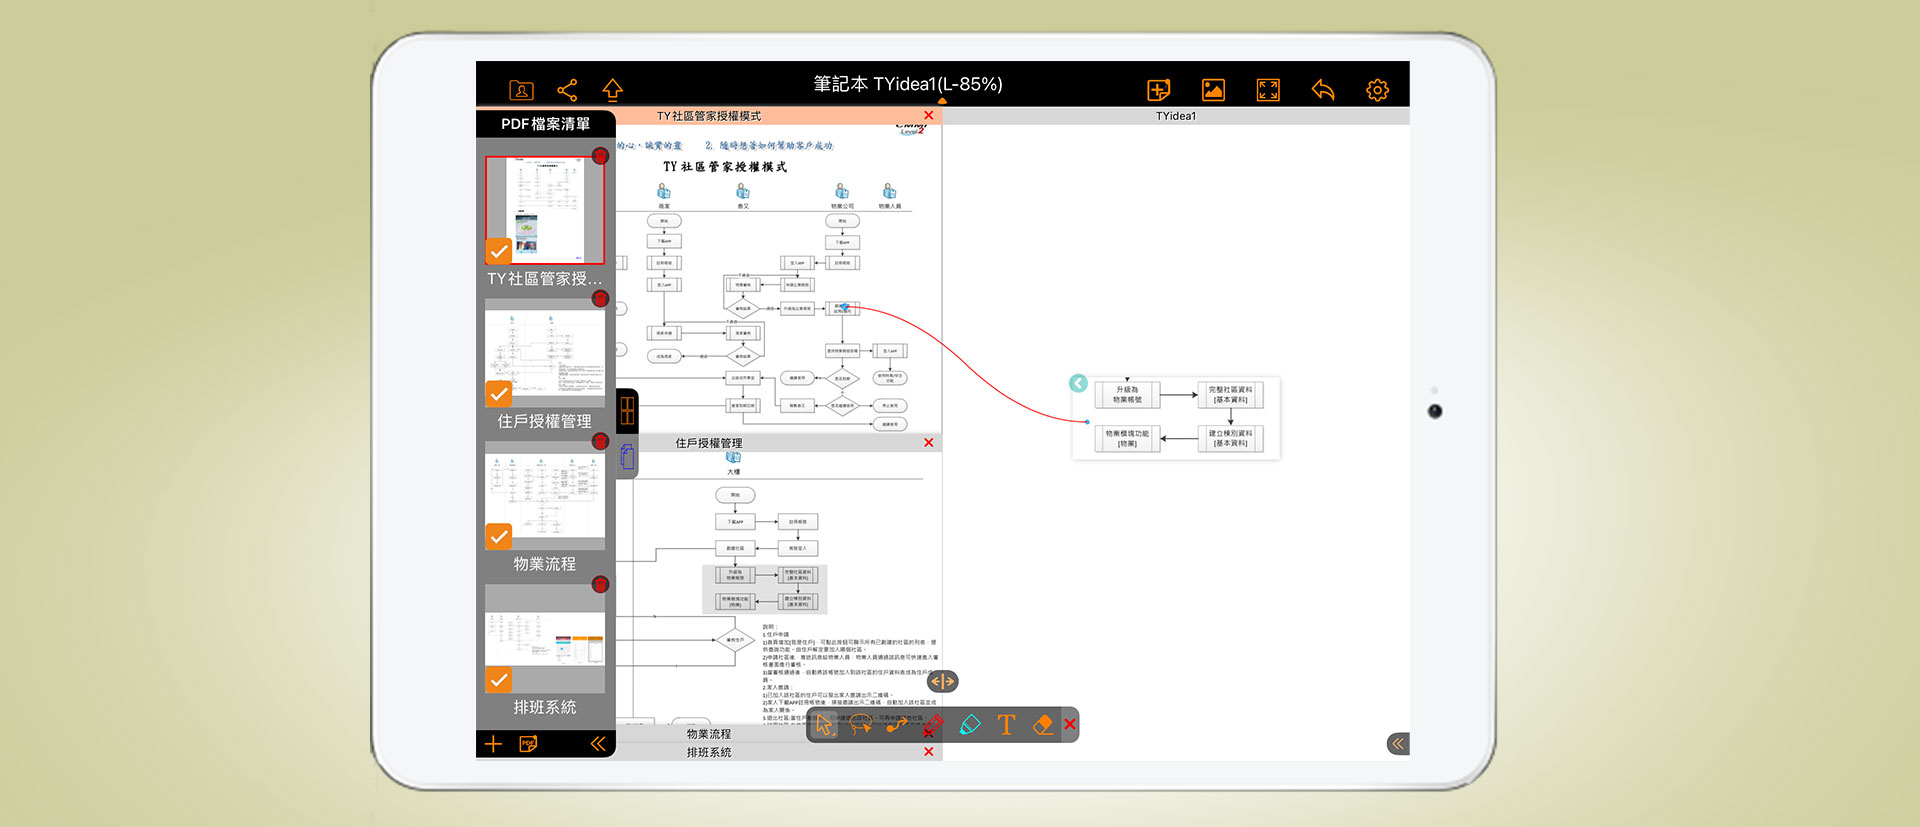Viewport: 1920px width, 827px height.
Task: Select the TY社區管家授權模式 document tab
Action: click(709, 116)
